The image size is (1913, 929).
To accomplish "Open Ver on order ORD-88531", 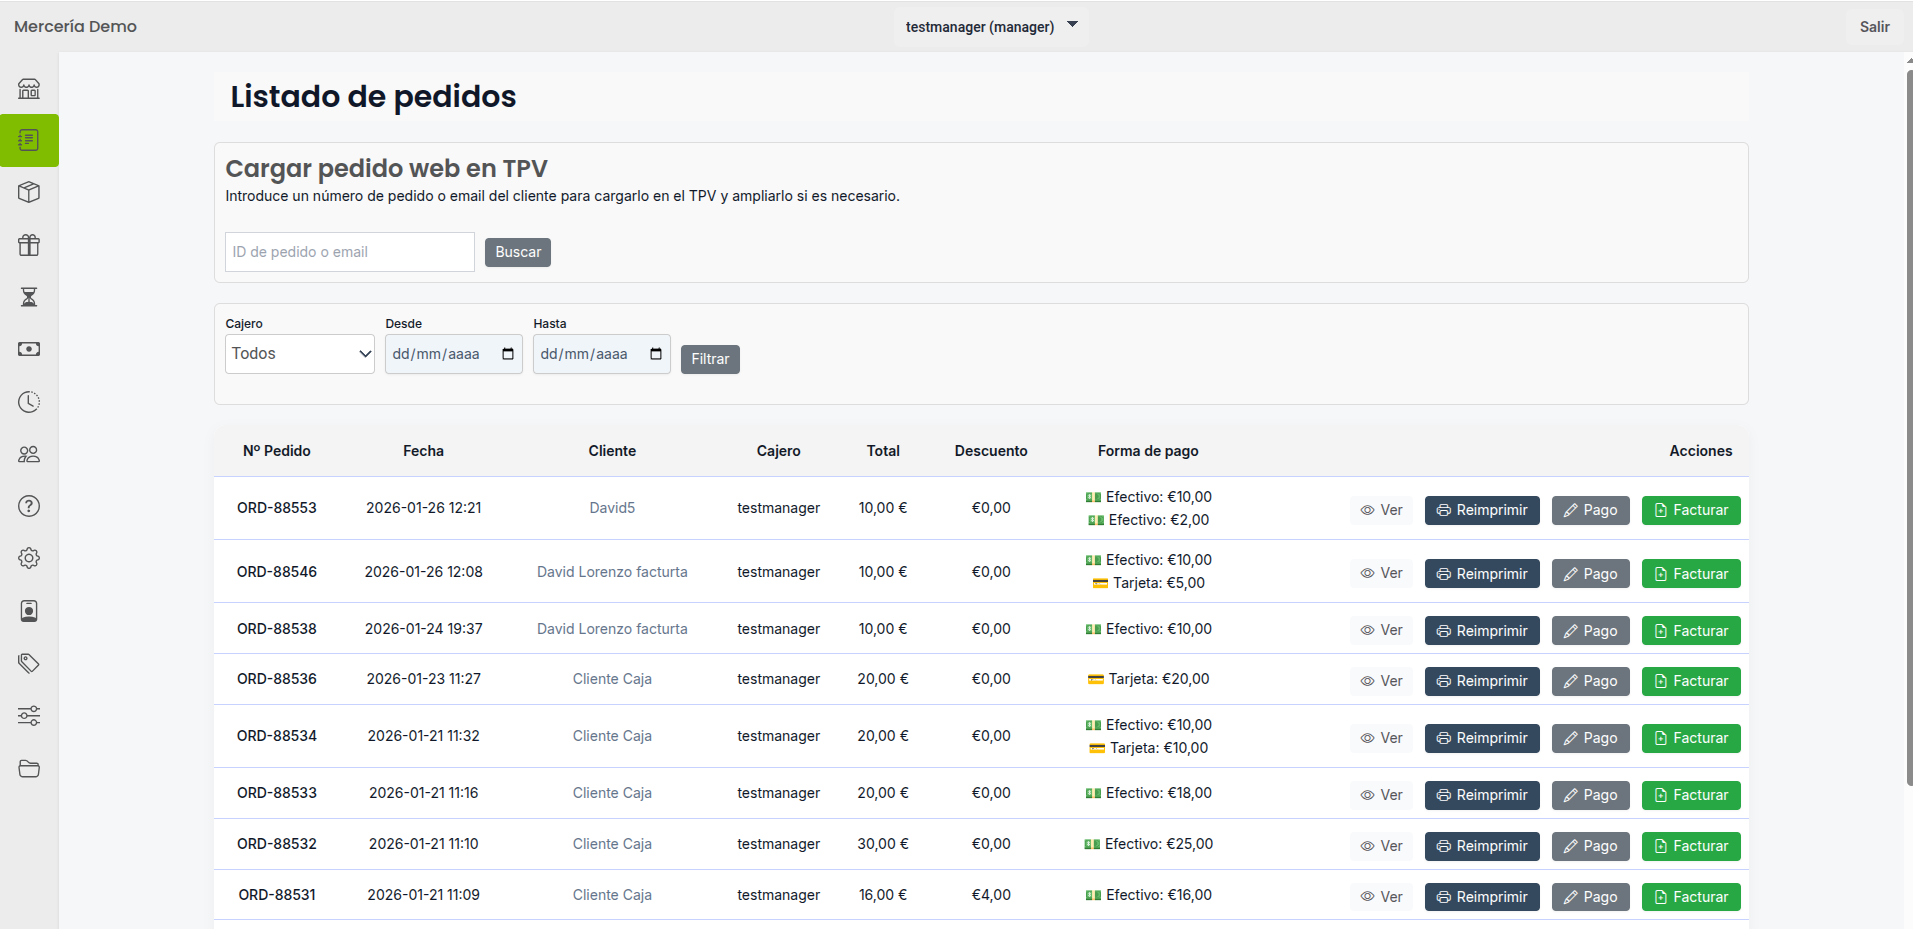I will [1381, 896].
